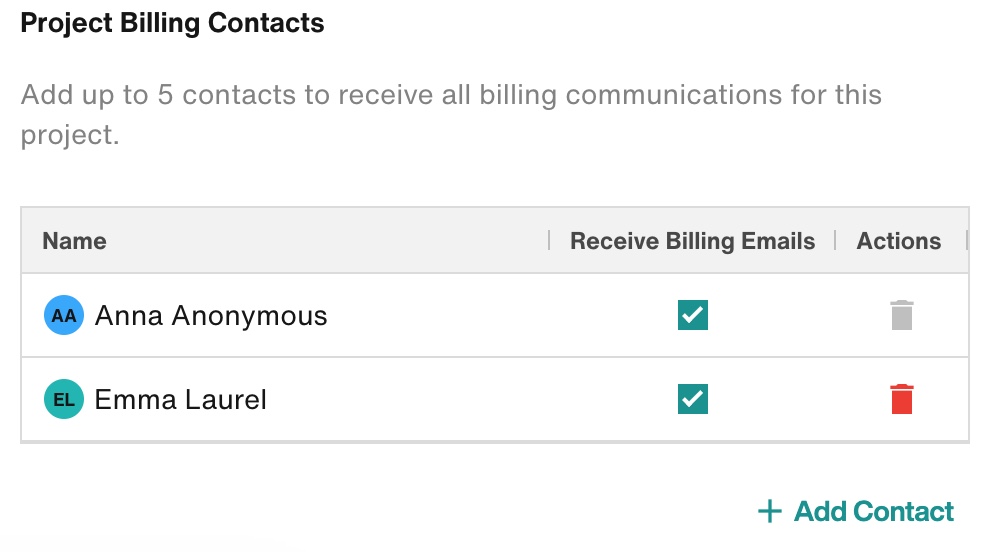Click the gray trash icon for Anna Anonymous
Screen dimensions: 994x552
901,315
